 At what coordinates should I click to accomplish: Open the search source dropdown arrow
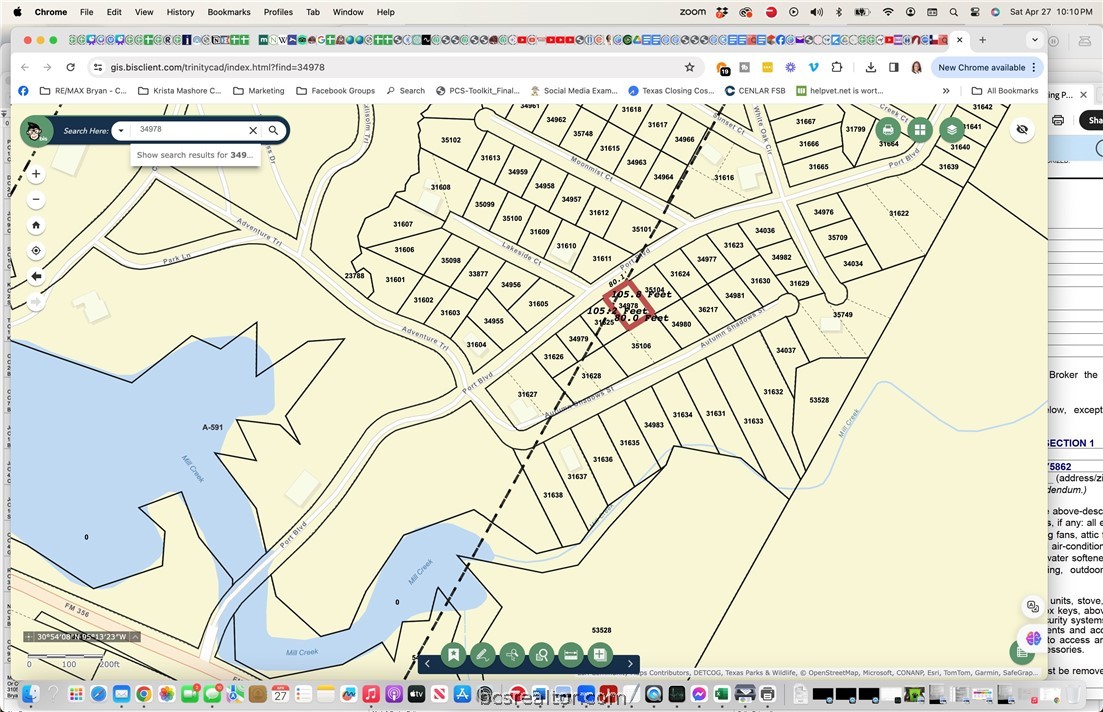pyautogui.click(x=121, y=130)
